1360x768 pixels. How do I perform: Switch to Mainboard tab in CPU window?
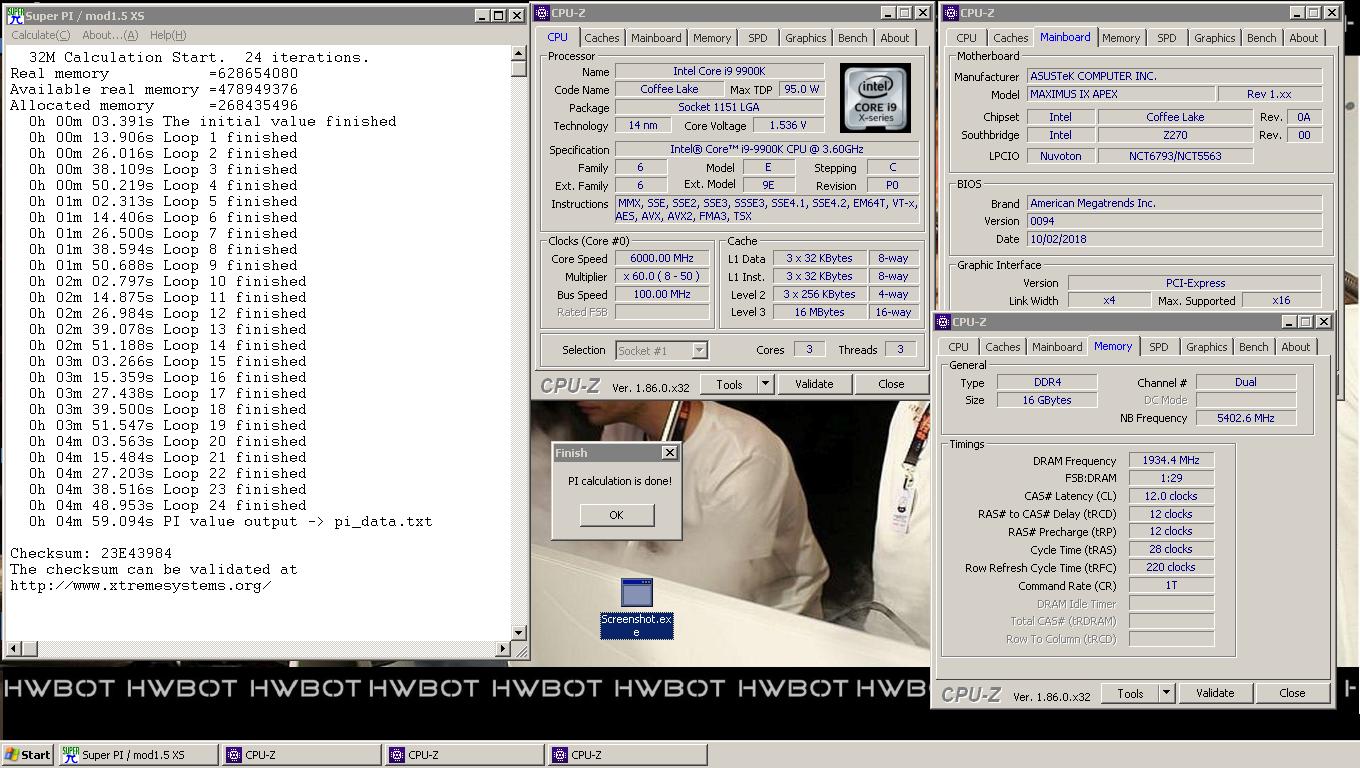point(656,38)
